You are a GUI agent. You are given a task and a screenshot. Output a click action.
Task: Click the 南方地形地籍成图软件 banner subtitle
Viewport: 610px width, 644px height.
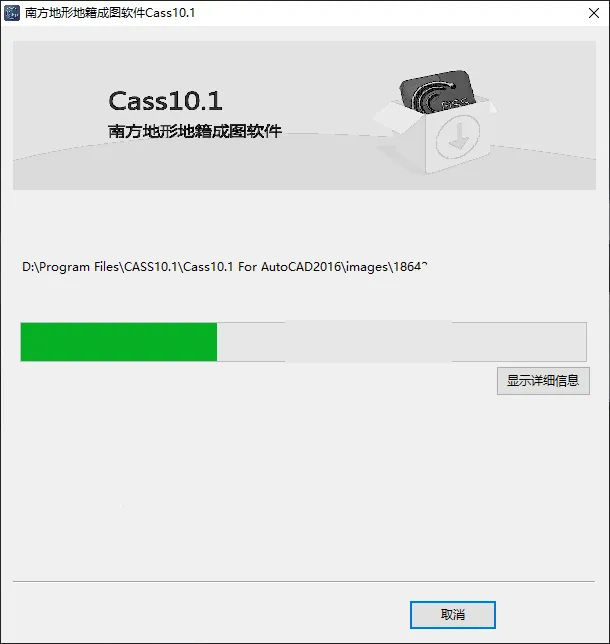[195, 131]
